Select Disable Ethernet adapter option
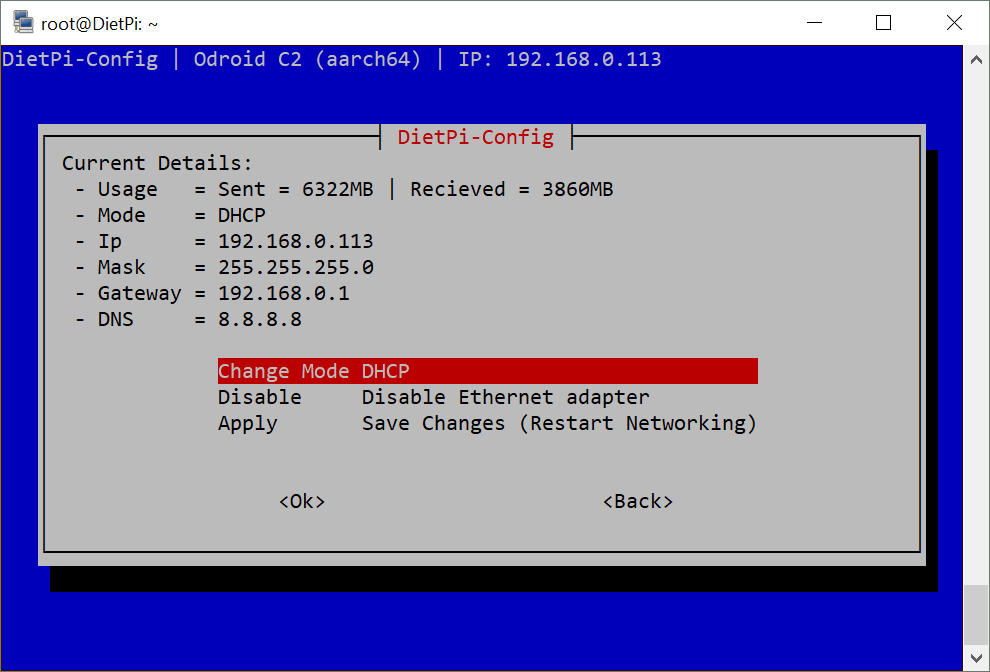990x672 pixels. click(434, 397)
